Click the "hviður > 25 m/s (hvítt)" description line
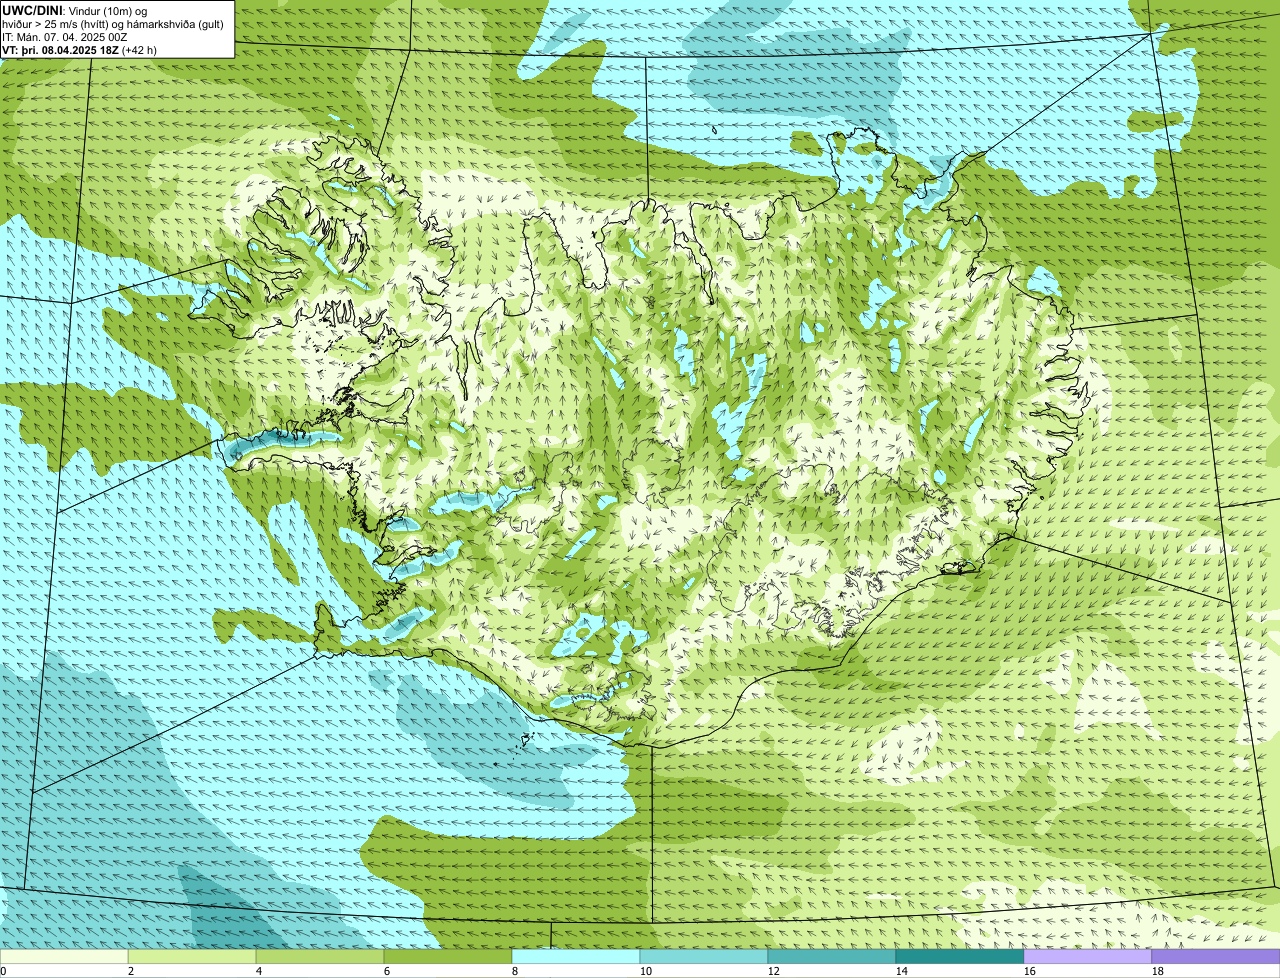The height and width of the screenshot is (978, 1280). (x=113, y=23)
